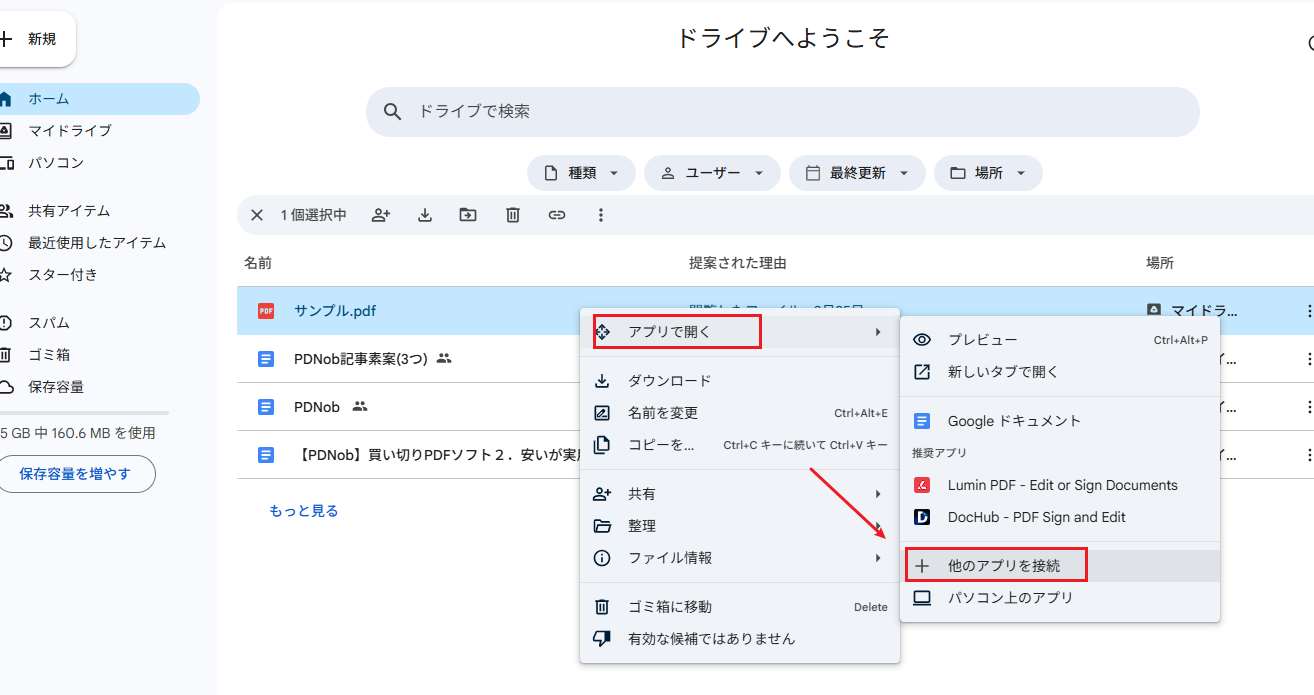1314x695 pixels.
Task: Select ダウンロード from context menu
Action: (x=740, y=381)
